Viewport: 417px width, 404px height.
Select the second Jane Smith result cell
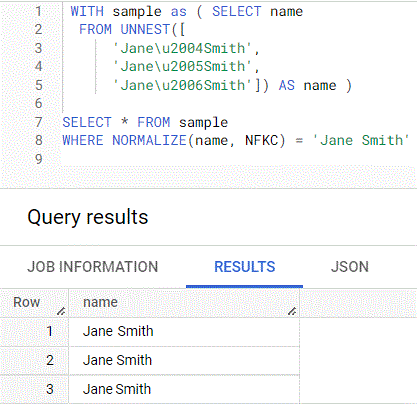click(x=184, y=360)
